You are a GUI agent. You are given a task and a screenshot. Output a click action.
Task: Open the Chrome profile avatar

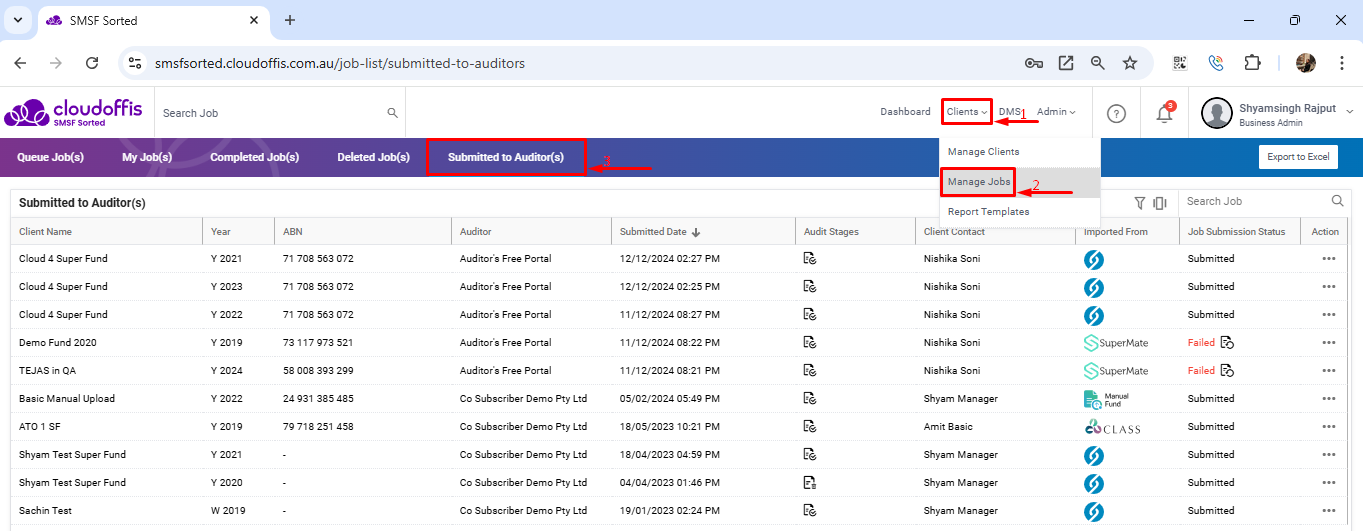[x=1306, y=63]
